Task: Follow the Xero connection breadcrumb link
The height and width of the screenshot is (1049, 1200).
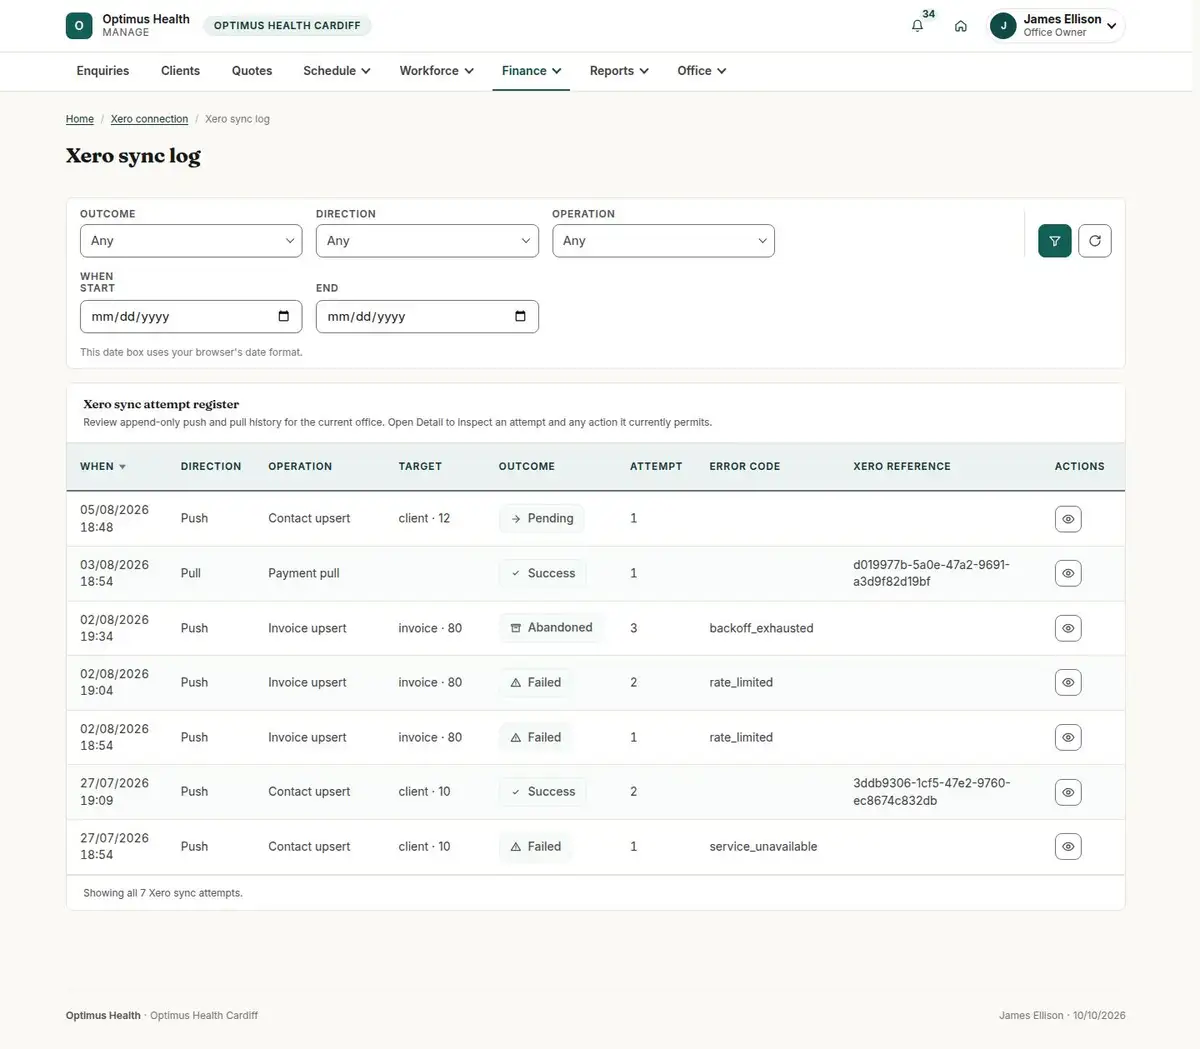Action: click(149, 119)
